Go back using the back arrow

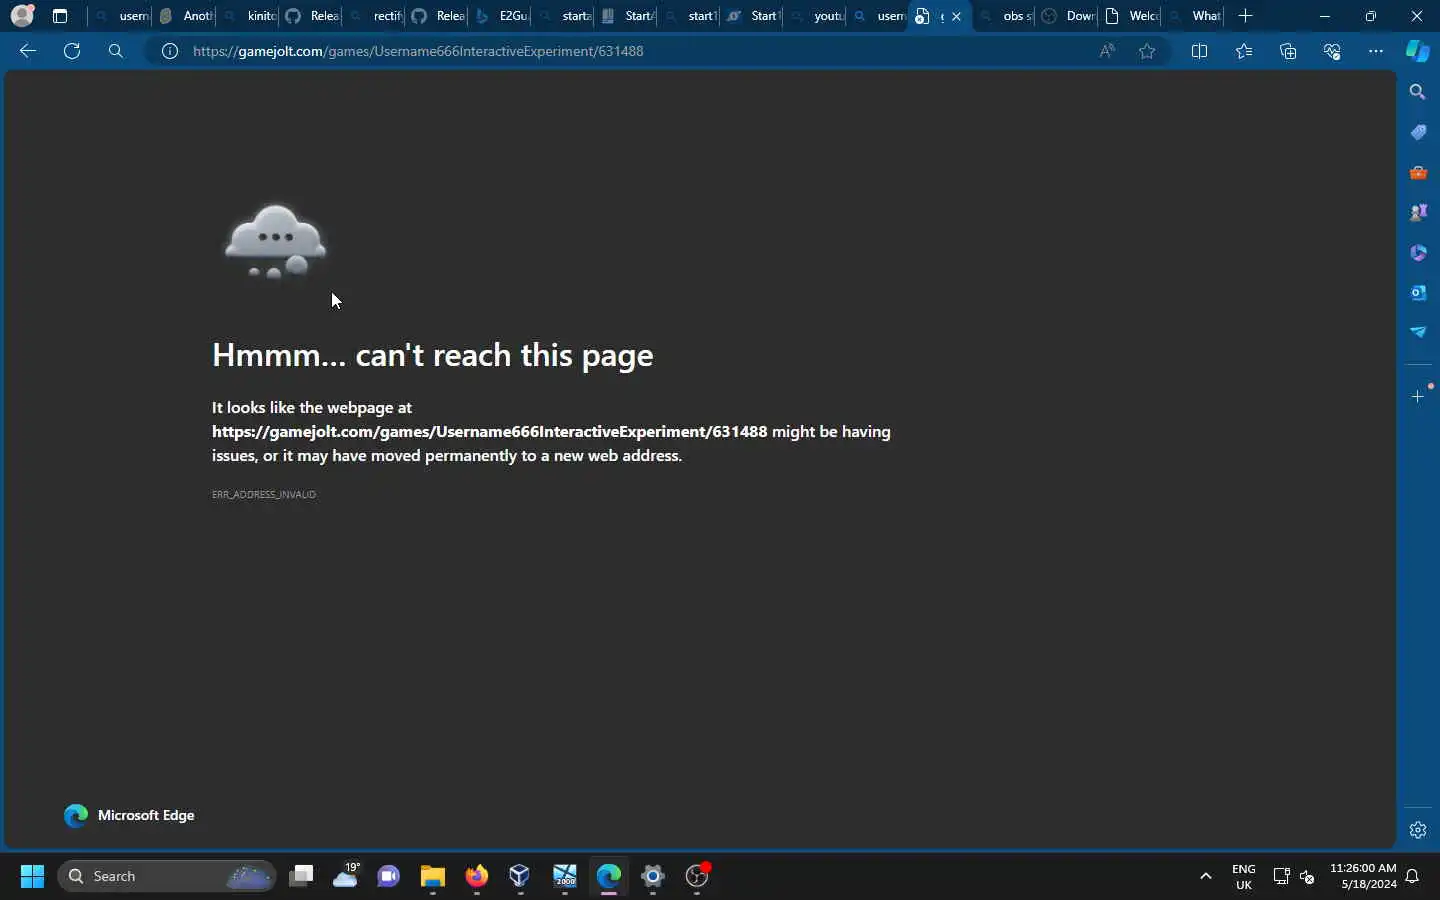pyautogui.click(x=28, y=51)
